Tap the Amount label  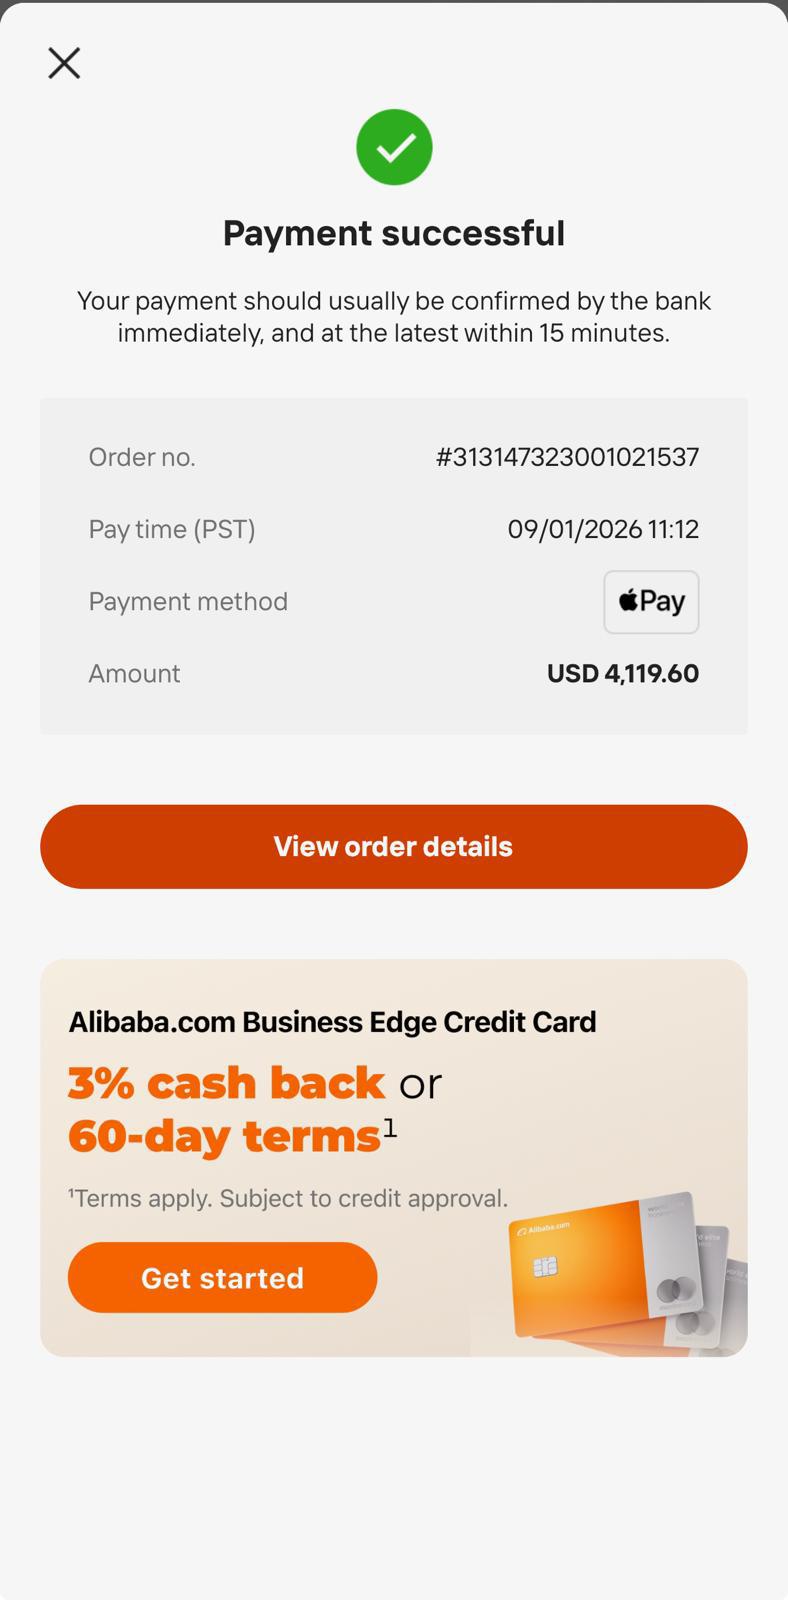pyautogui.click(x=134, y=673)
